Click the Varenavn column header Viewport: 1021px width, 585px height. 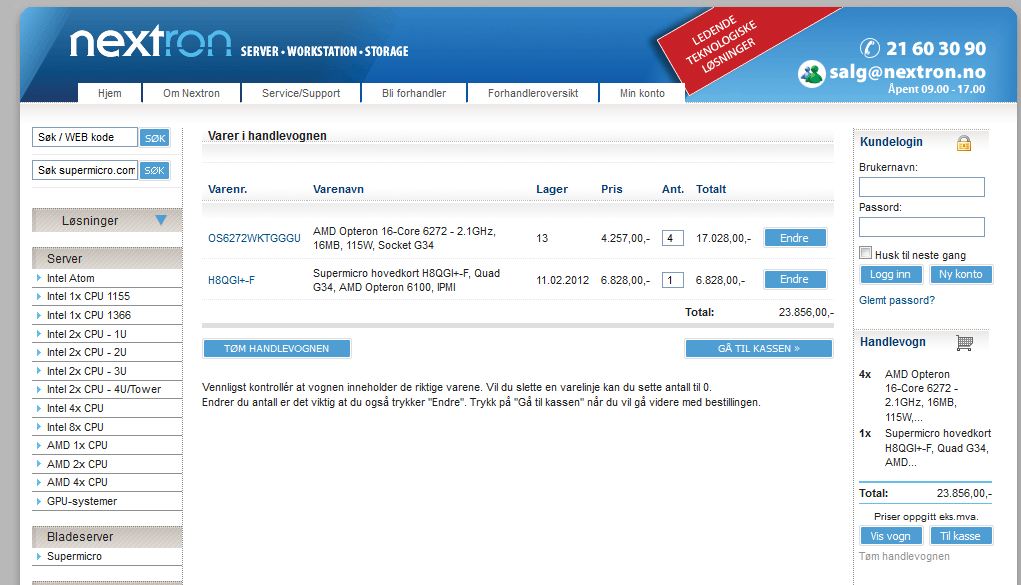click(x=338, y=189)
